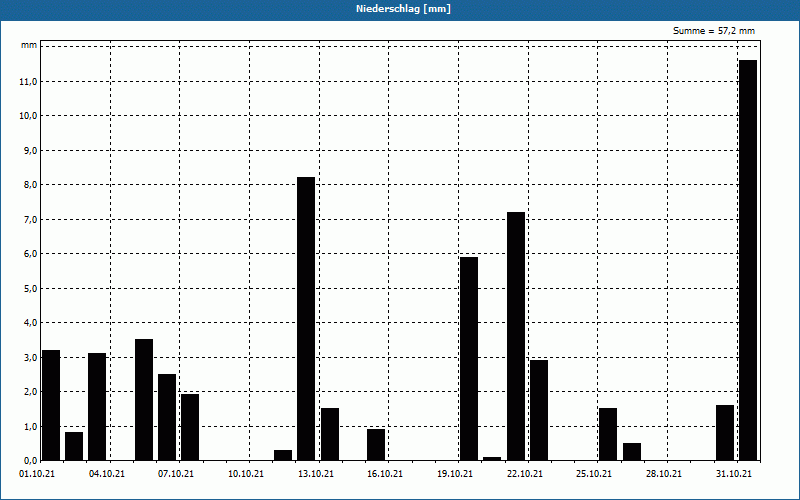Select the 5,9 mm bar on 19.10.21

469,359
